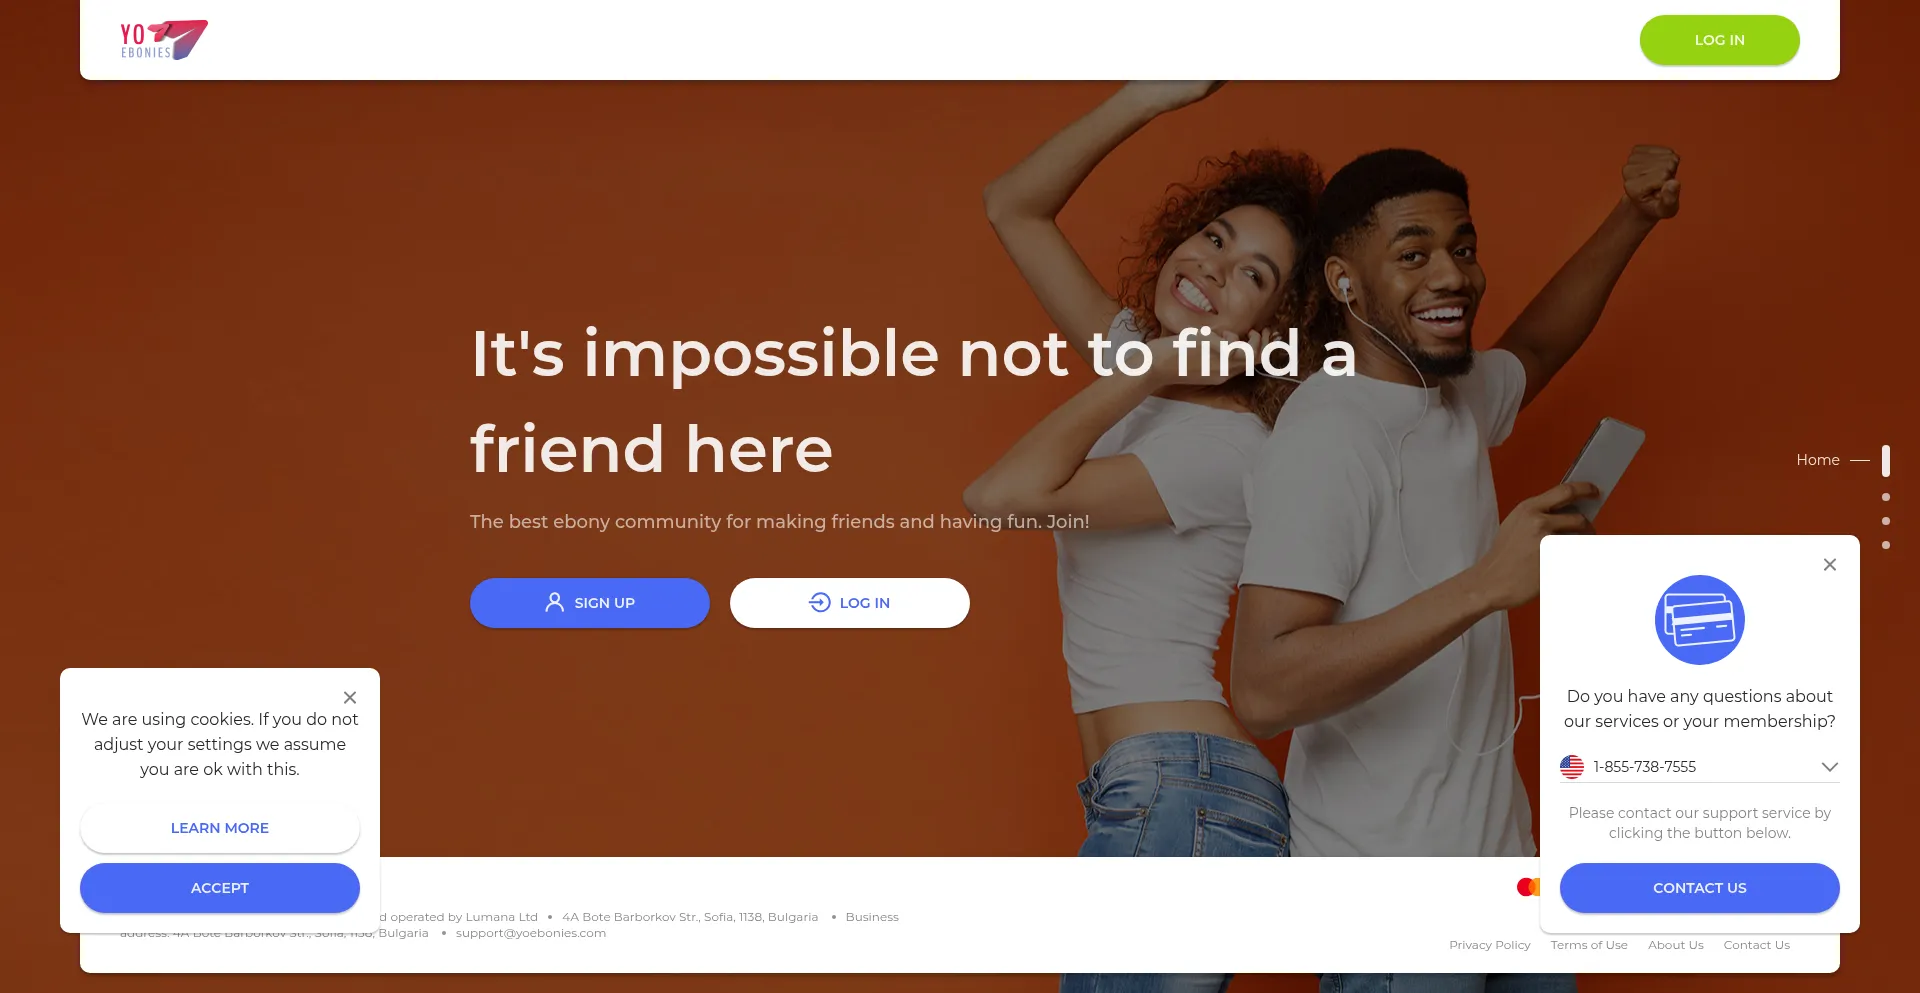The image size is (1920, 993).
Task: Click the US flag icon beside phone number
Action: click(1572, 767)
